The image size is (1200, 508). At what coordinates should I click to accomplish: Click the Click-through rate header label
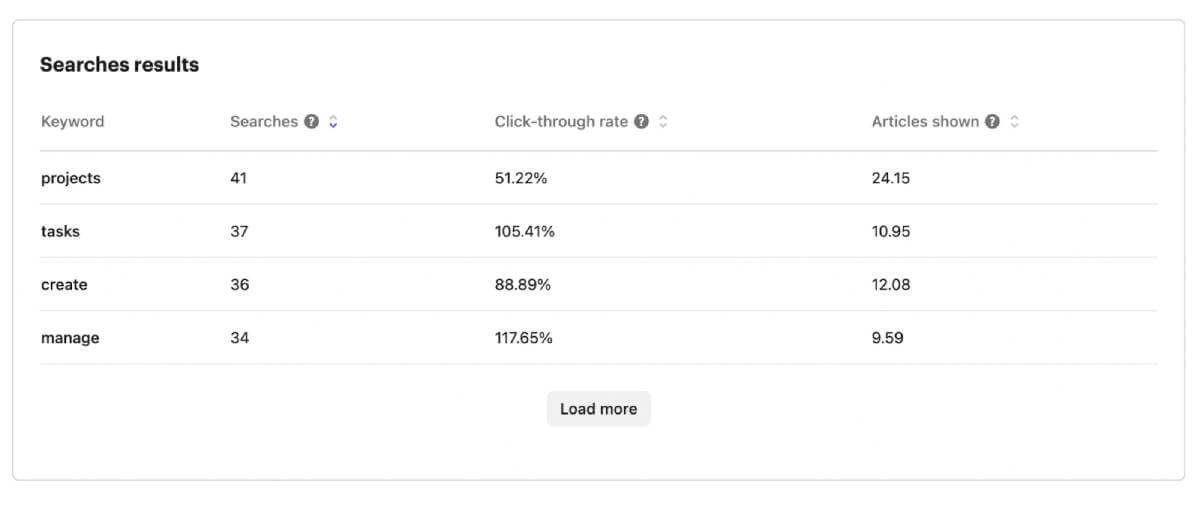561,122
